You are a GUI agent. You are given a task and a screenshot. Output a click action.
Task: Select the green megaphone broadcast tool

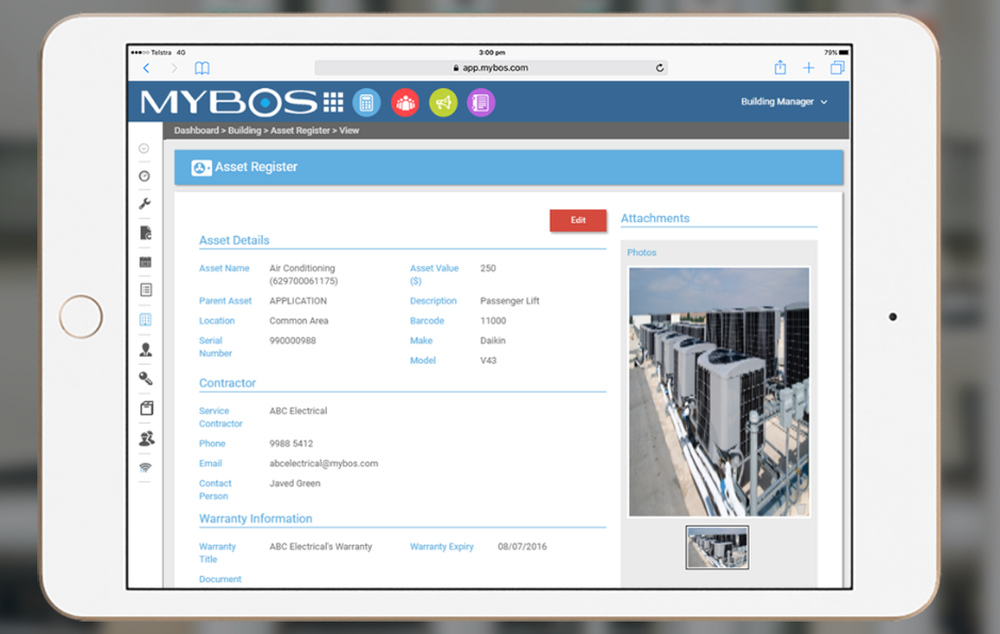(443, 102)
